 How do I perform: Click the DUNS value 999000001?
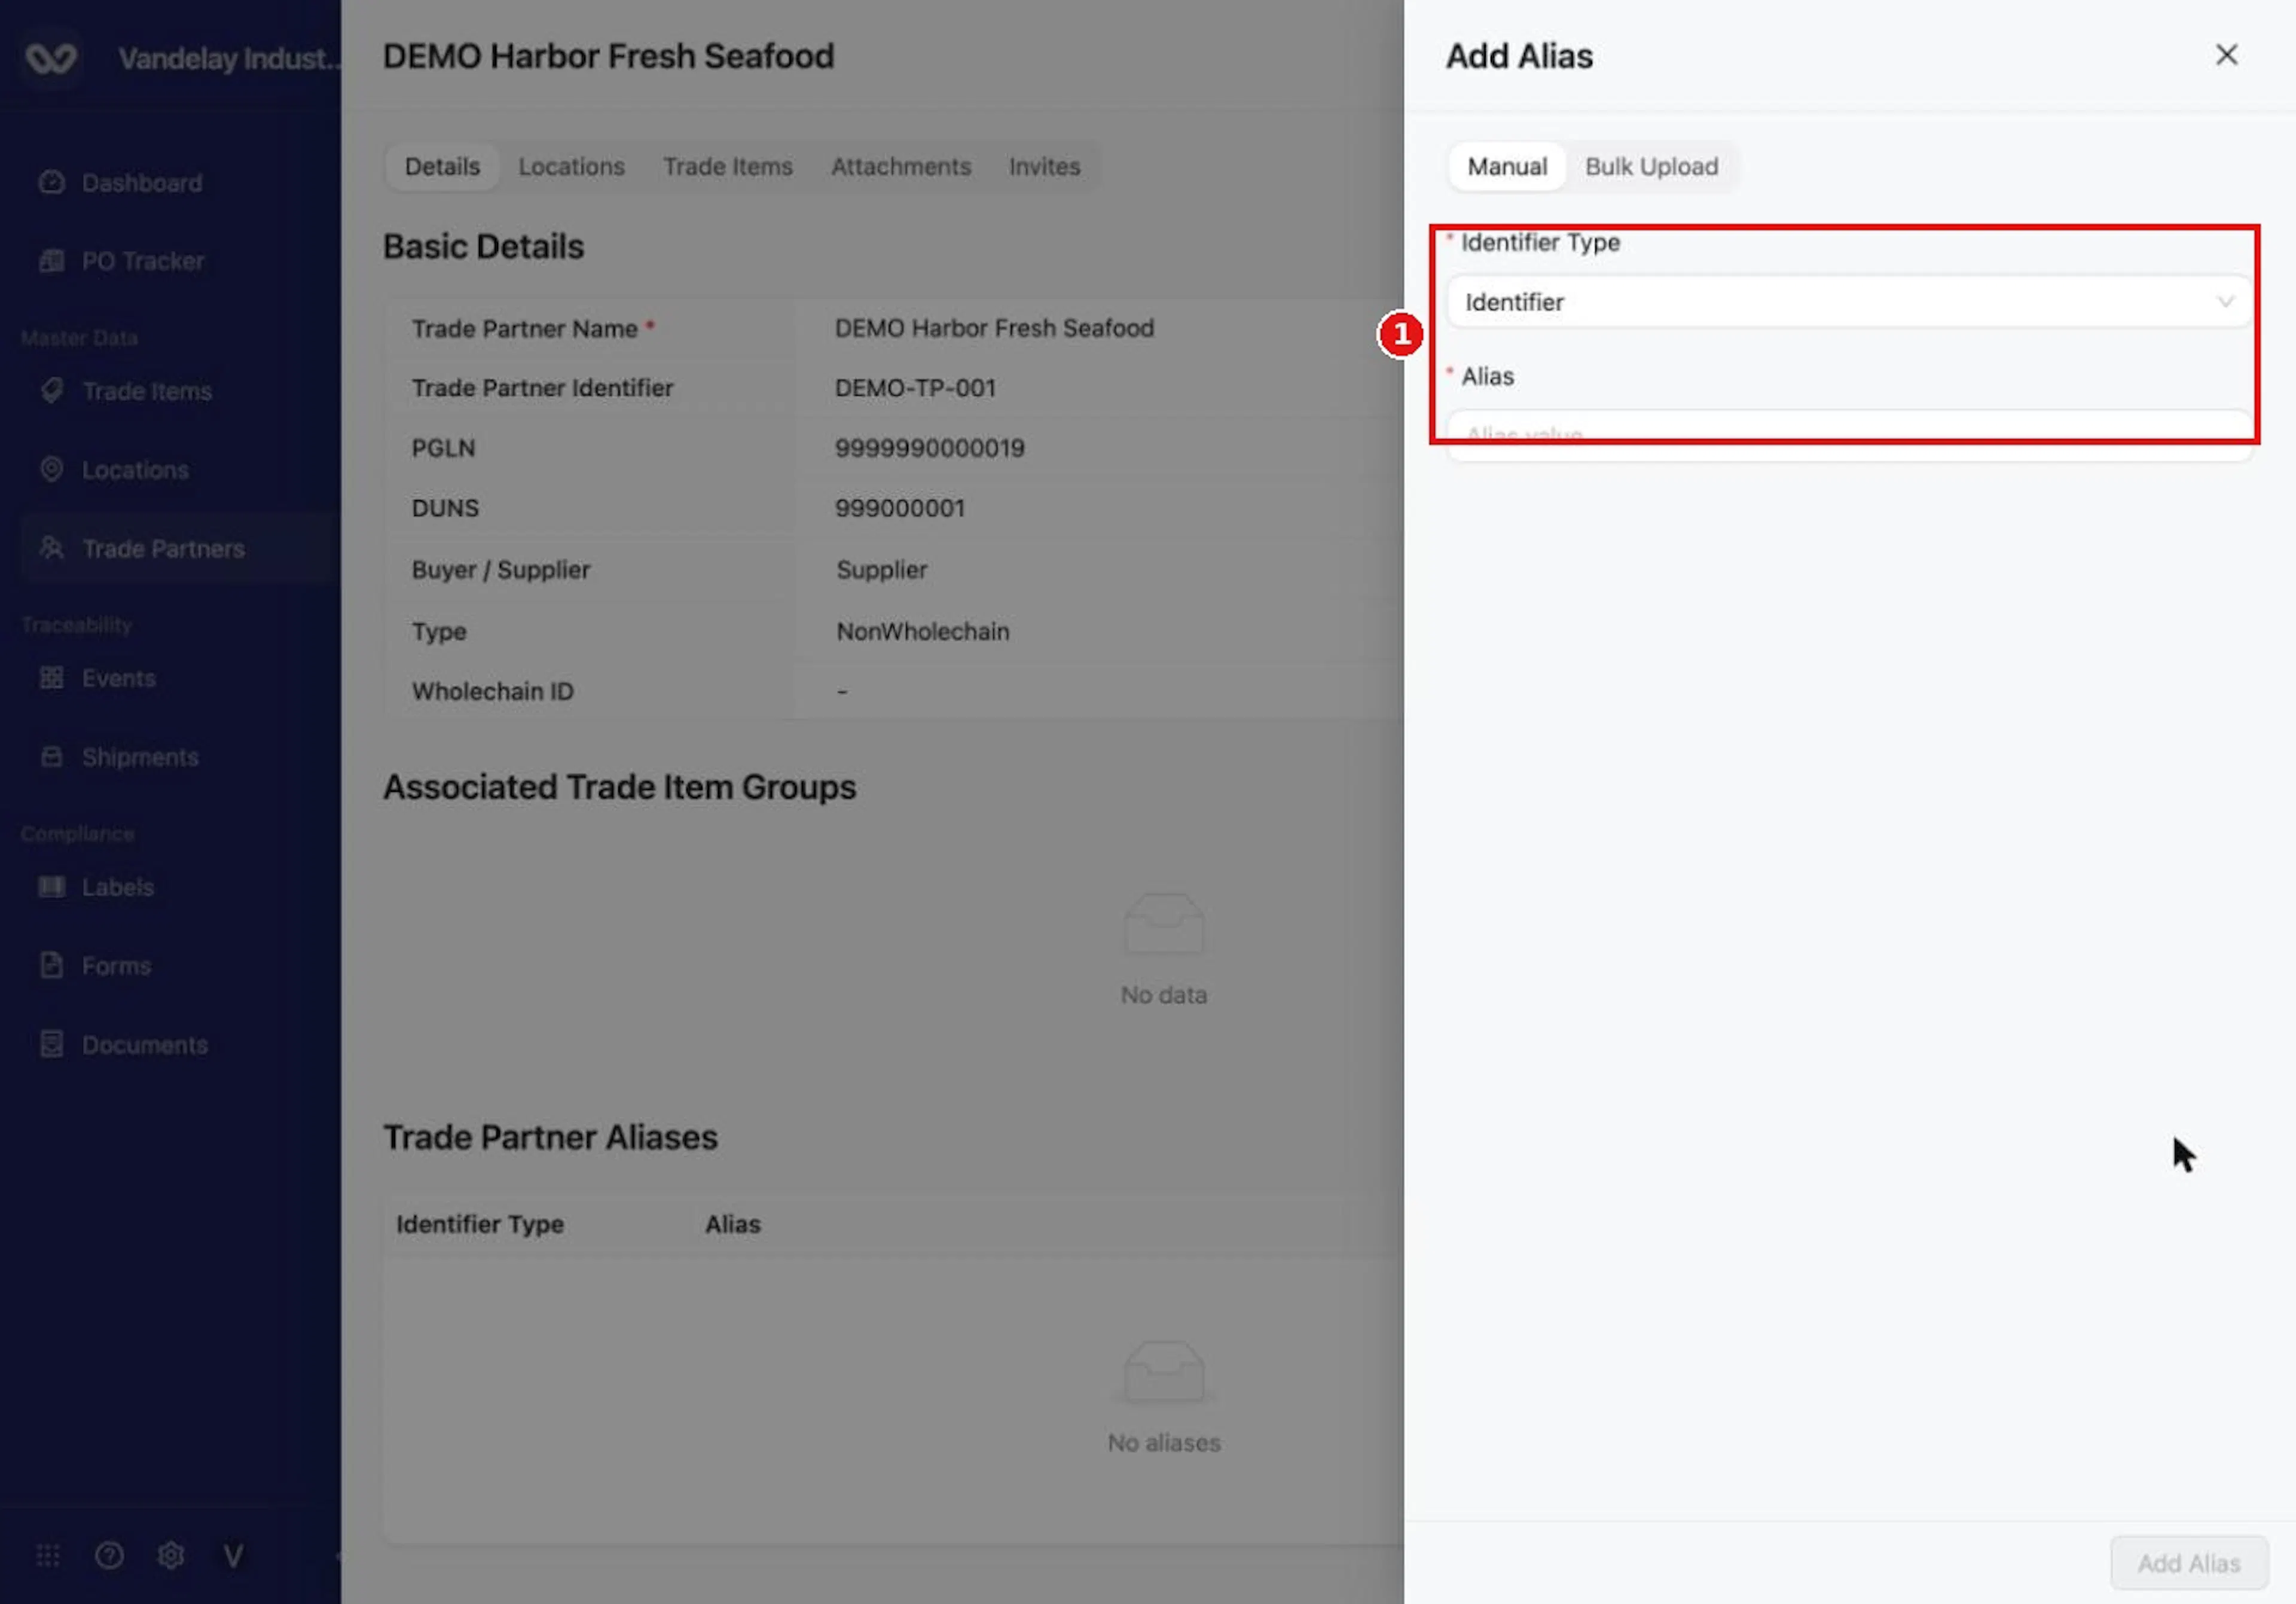[x=899, y=508]
